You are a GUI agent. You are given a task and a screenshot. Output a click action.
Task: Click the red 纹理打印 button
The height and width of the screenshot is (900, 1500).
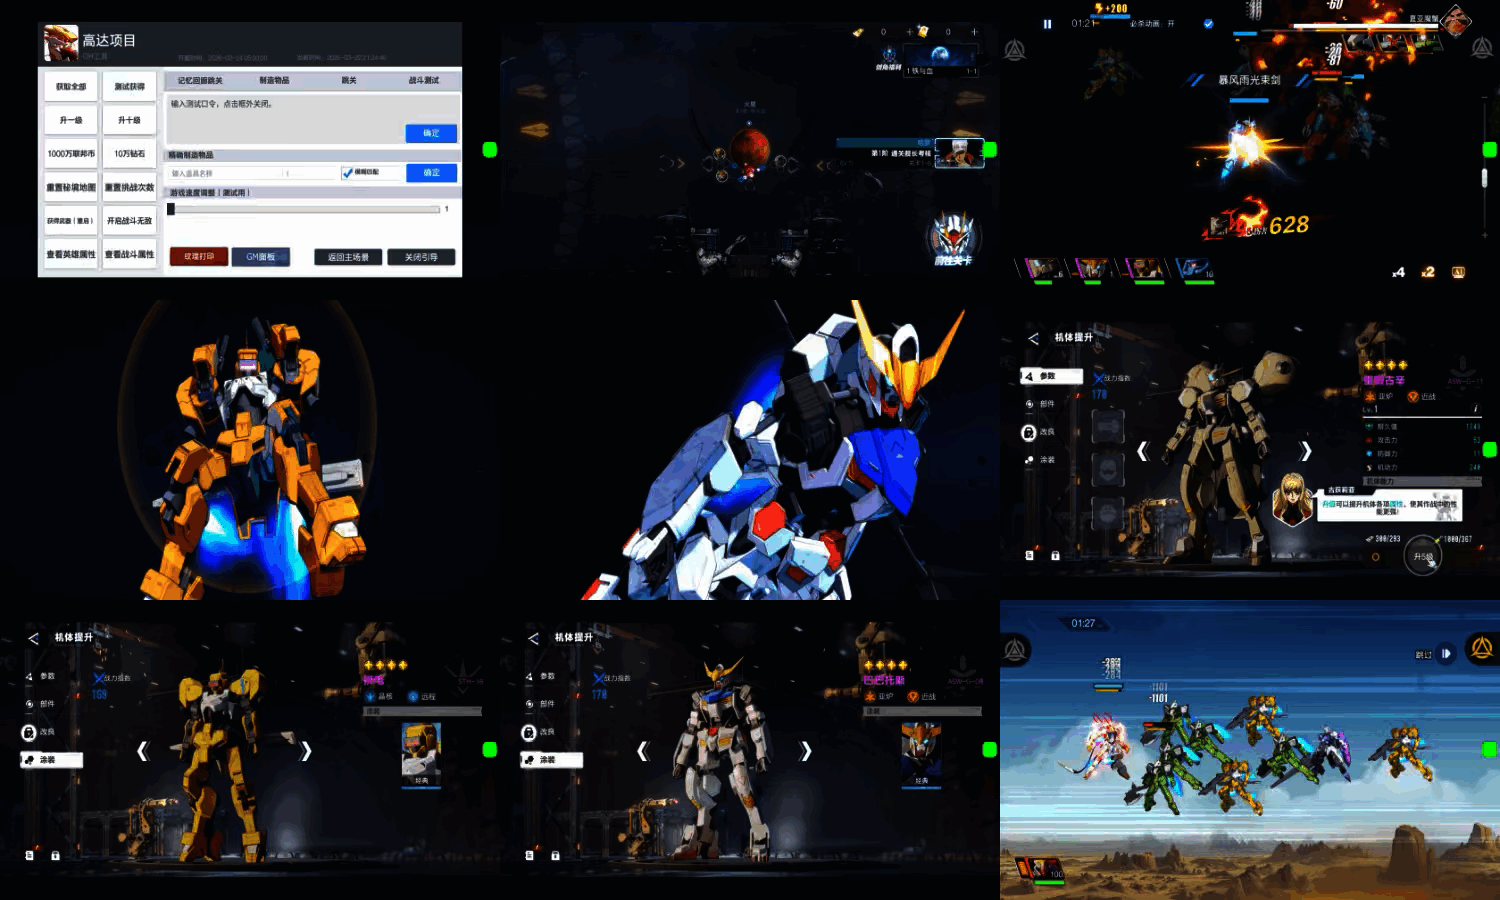point(199,257)
